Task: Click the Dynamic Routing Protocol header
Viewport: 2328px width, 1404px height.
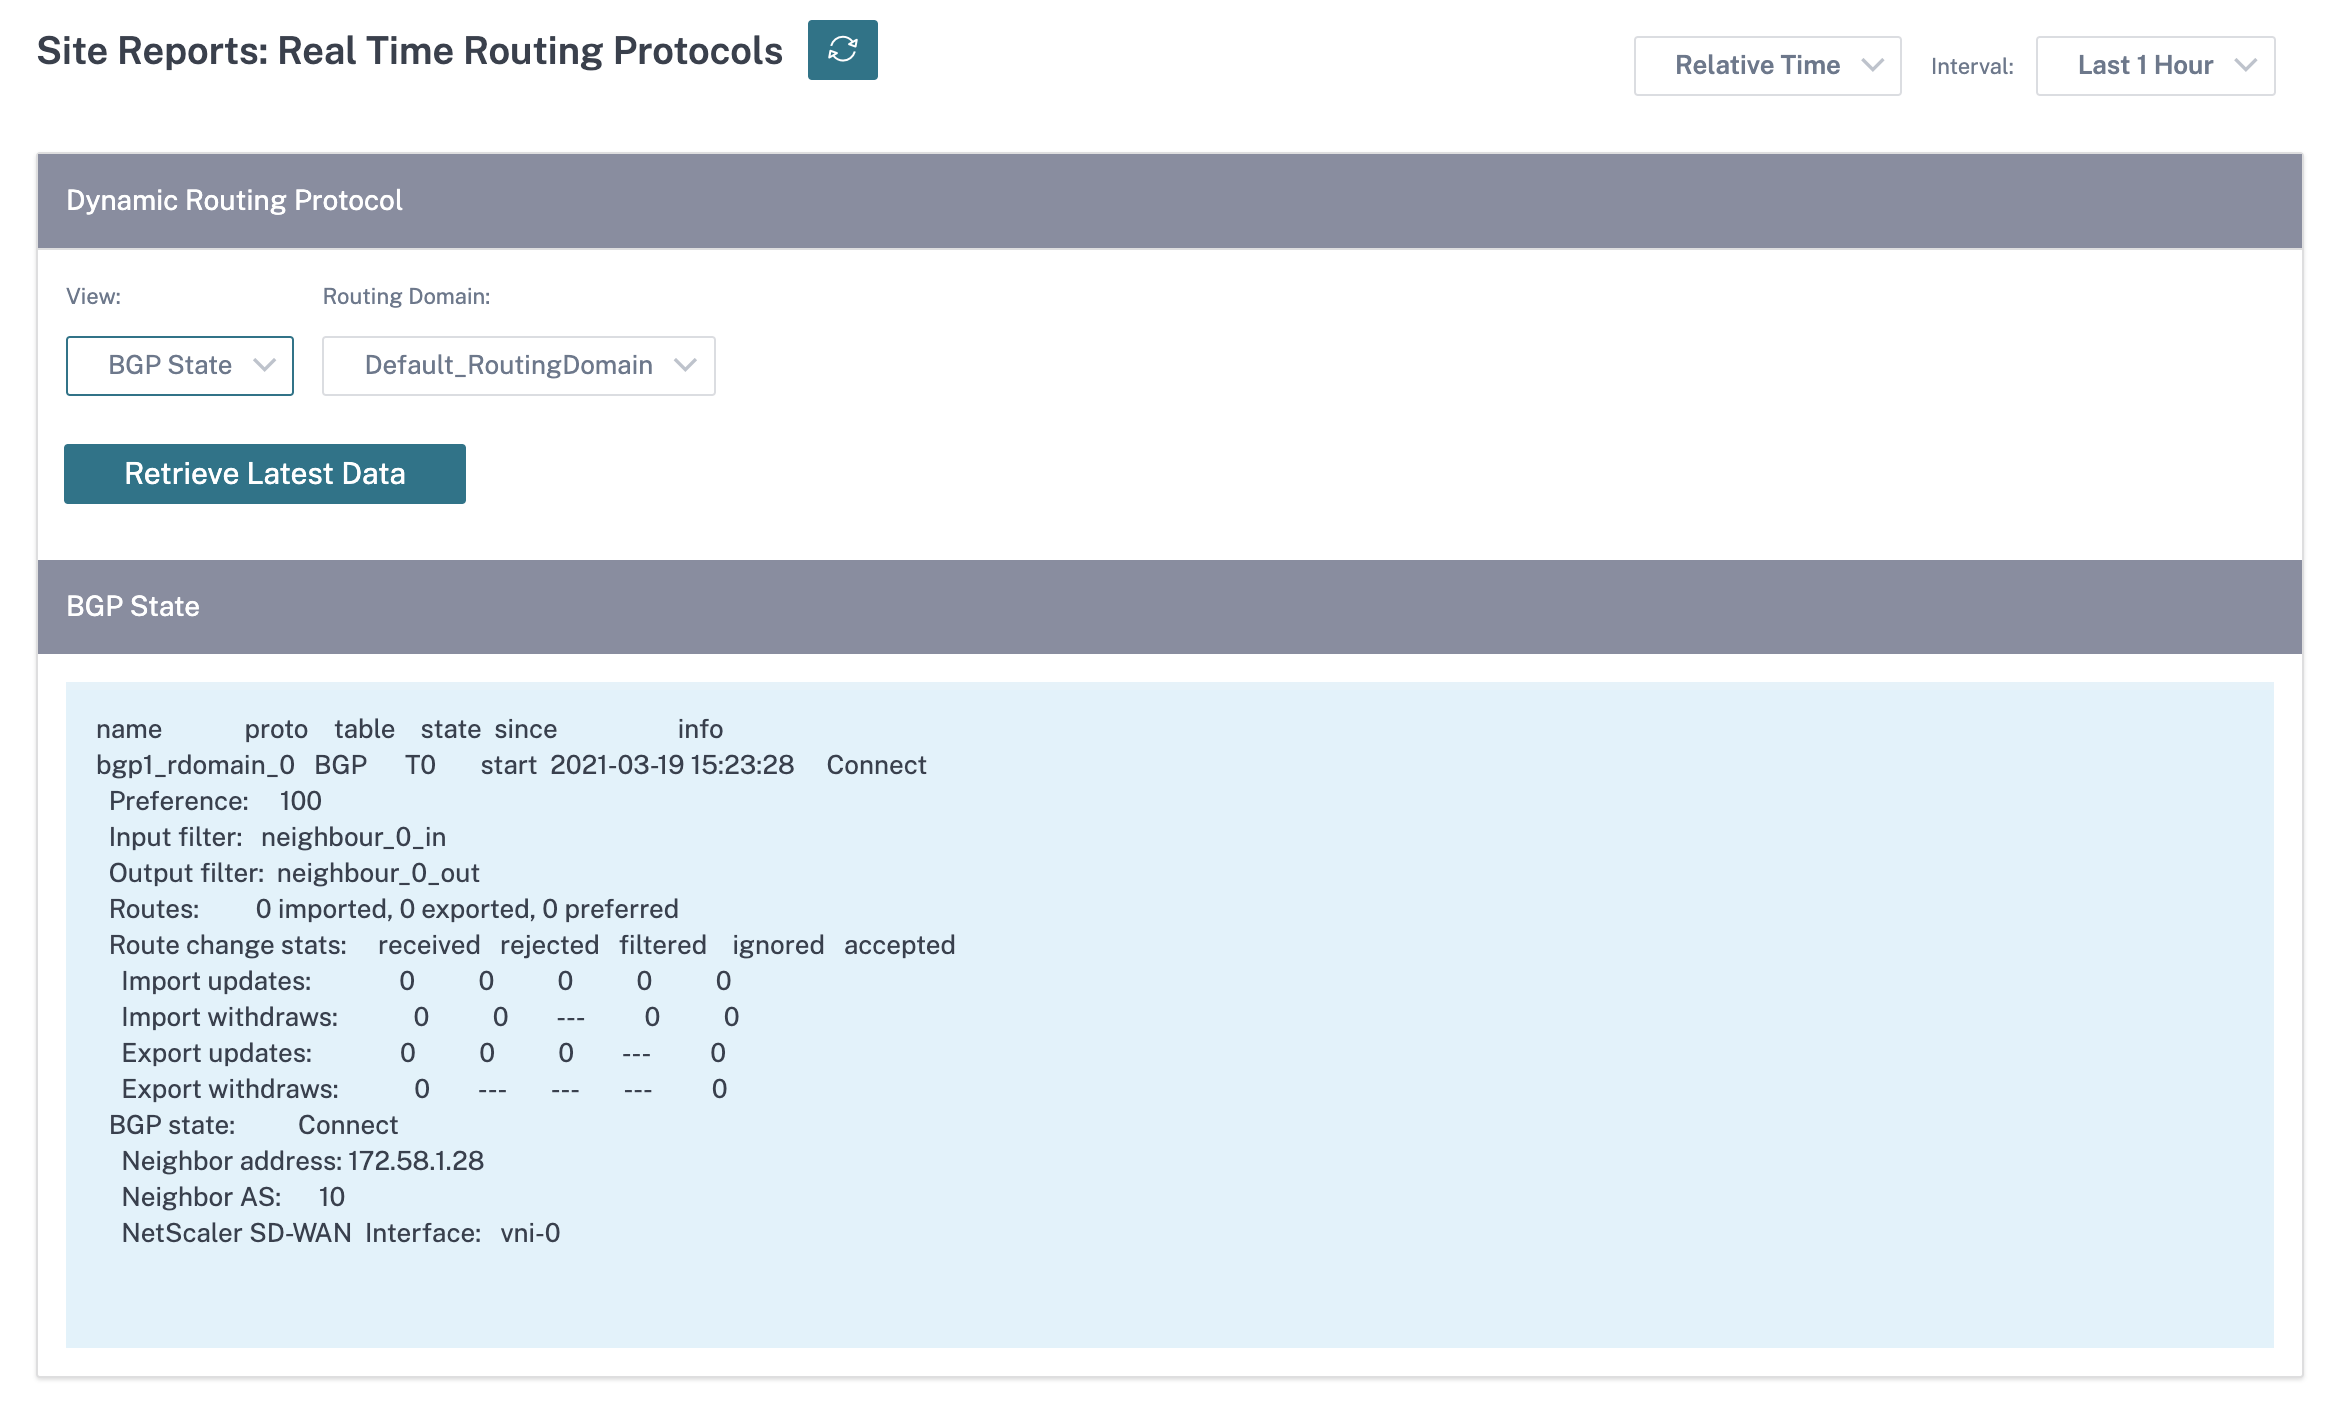Action: [1170, 201]
